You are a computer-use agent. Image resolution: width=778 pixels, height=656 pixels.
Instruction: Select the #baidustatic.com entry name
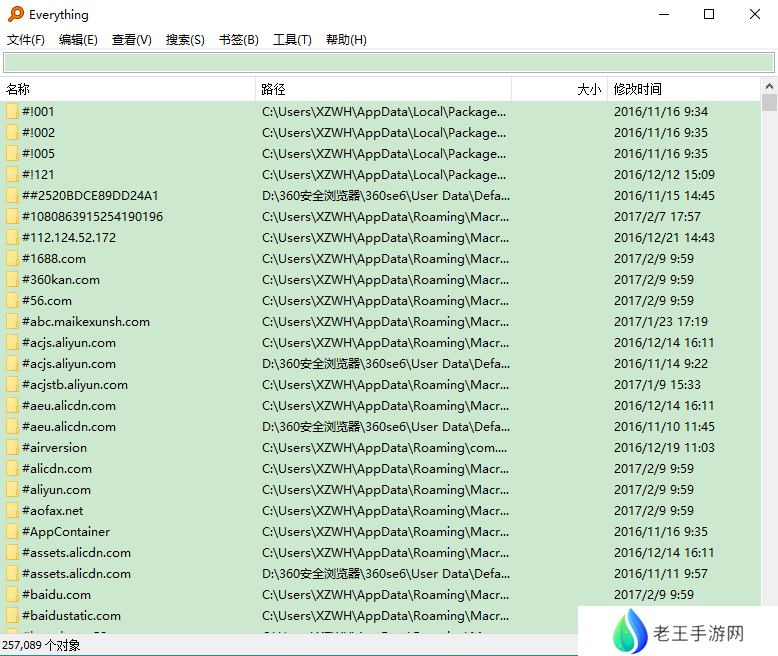(x=71, y=615)
